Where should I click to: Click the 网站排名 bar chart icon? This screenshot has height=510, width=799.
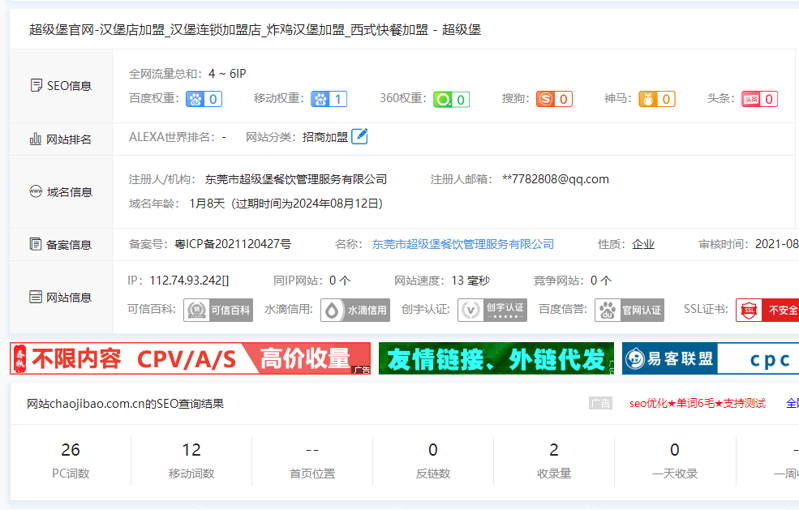pos(35,139)
